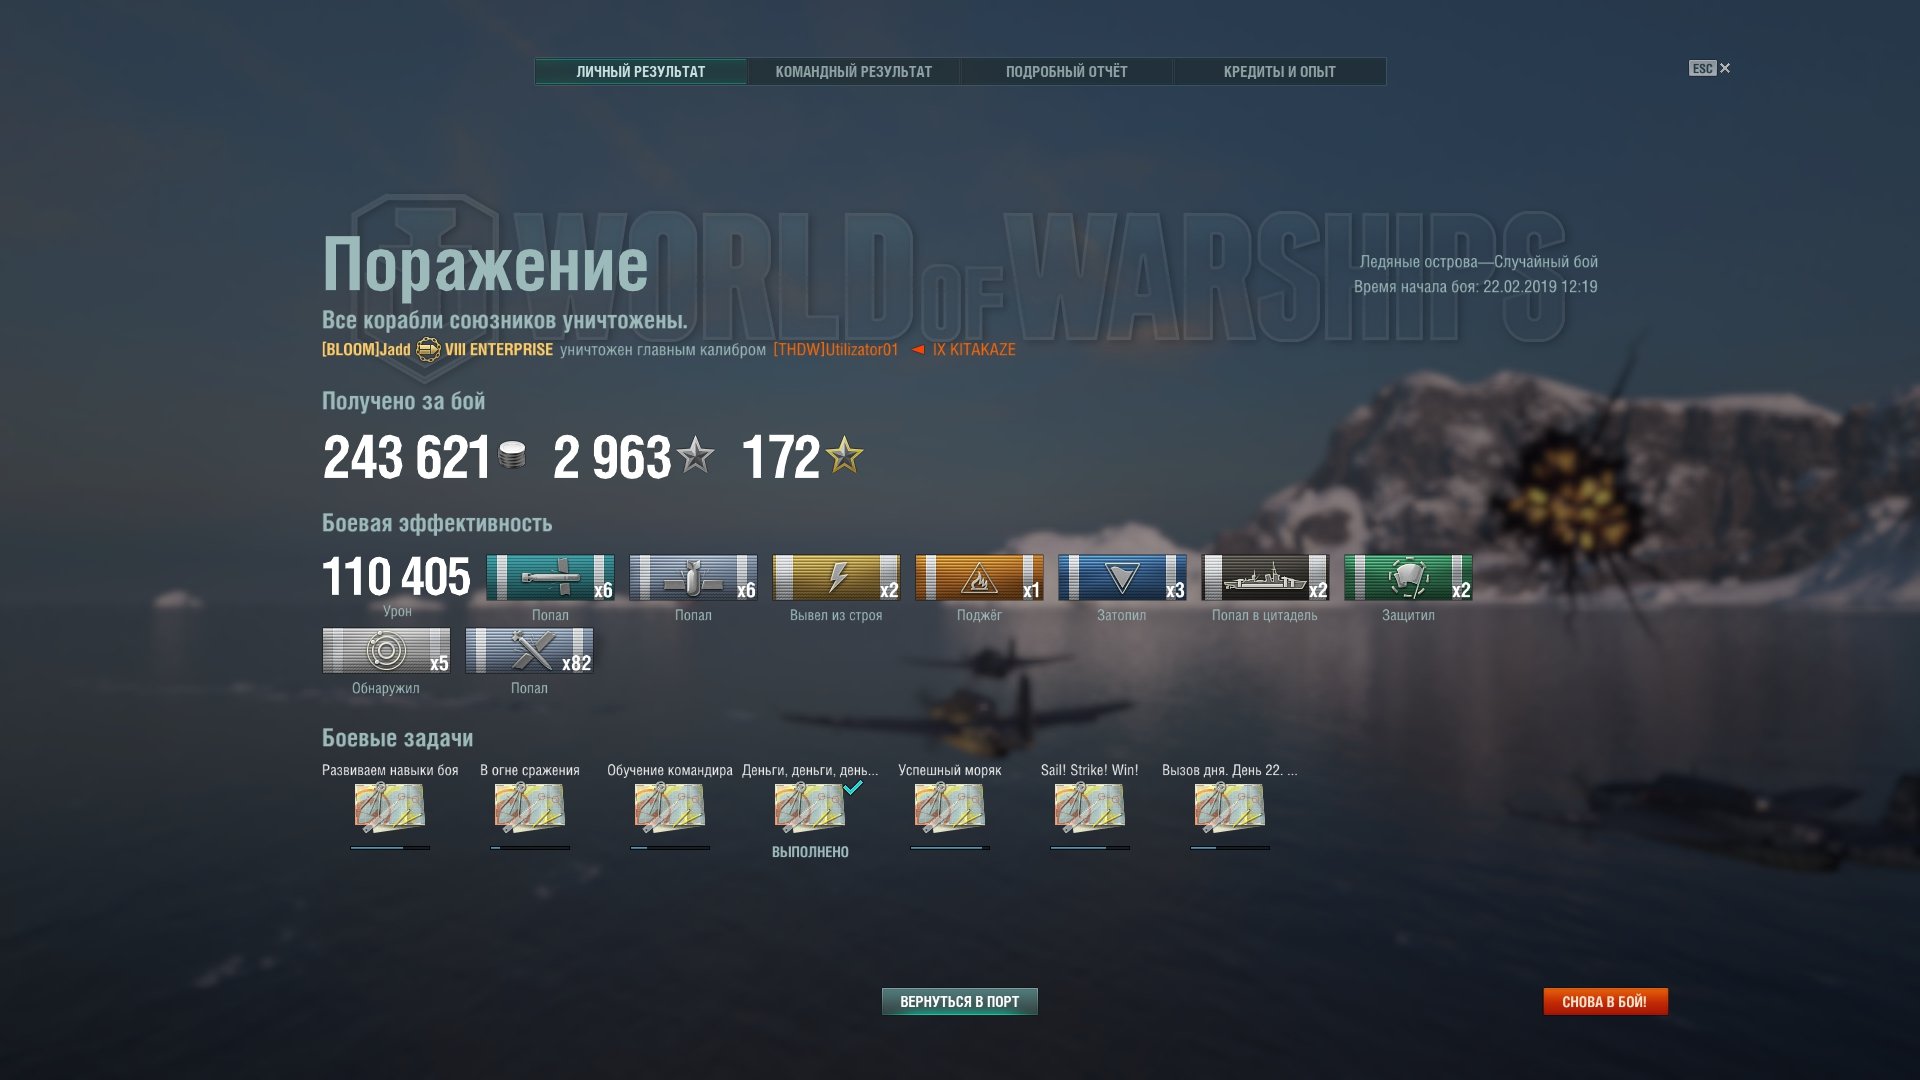The width and height of the screenshot is (1920, 1080).
Task: Click the flooding 'Затопил' ribbon icon
Action: coord(1122,578)
